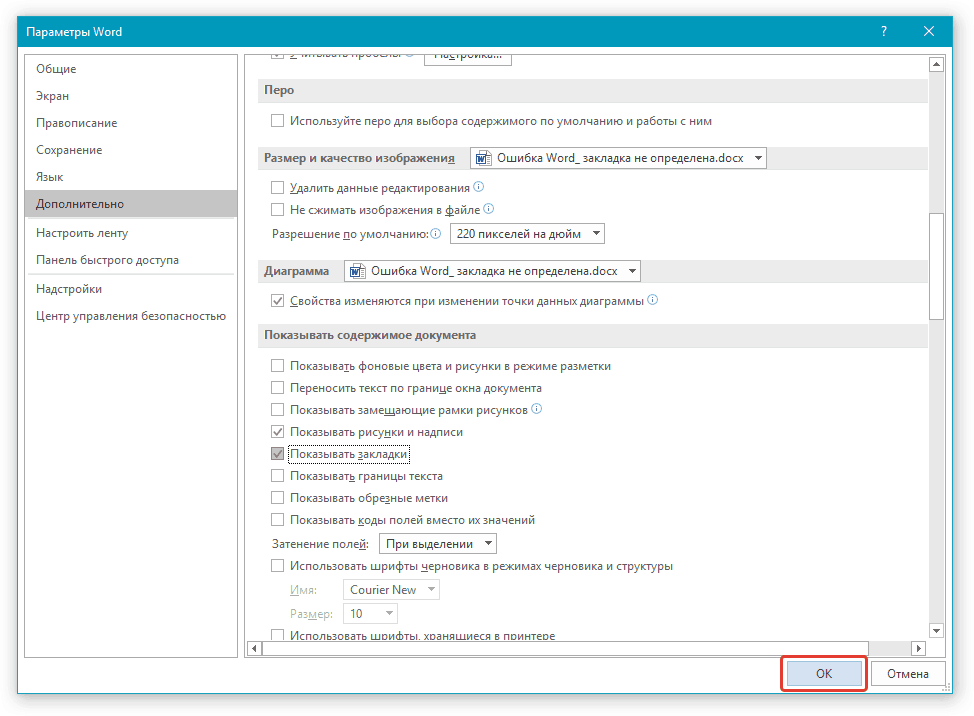The image size is (974, 716).
Task: Enable 'Показывать границы текста' checkbox
Action: pos(278,476)
